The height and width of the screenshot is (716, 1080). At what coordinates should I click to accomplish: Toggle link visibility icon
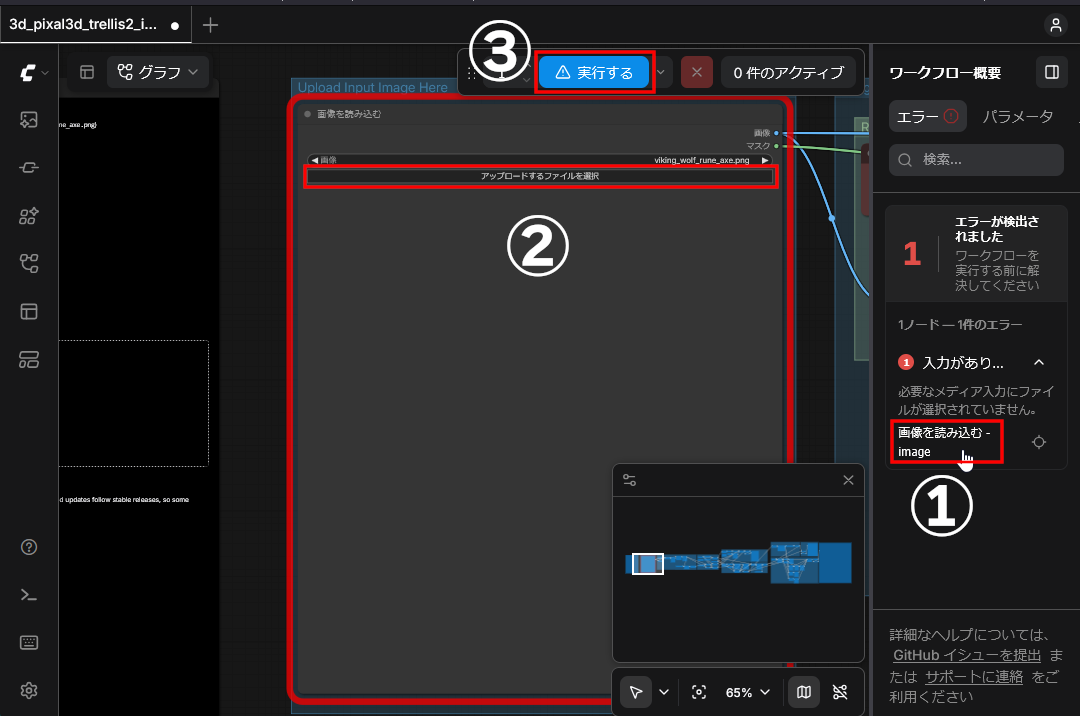[840, 692]
